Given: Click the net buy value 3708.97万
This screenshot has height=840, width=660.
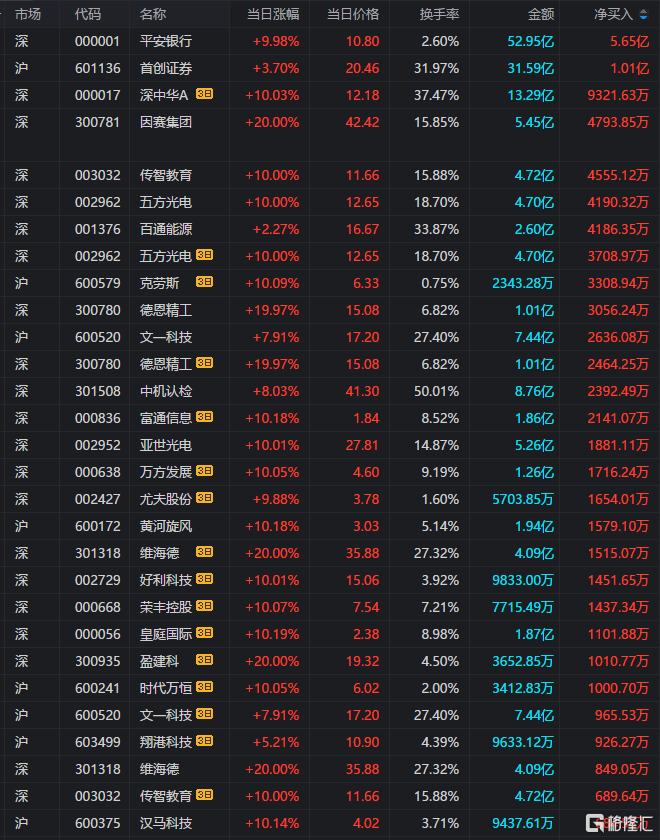Looking at the screenshot, I should click(618, 256).
